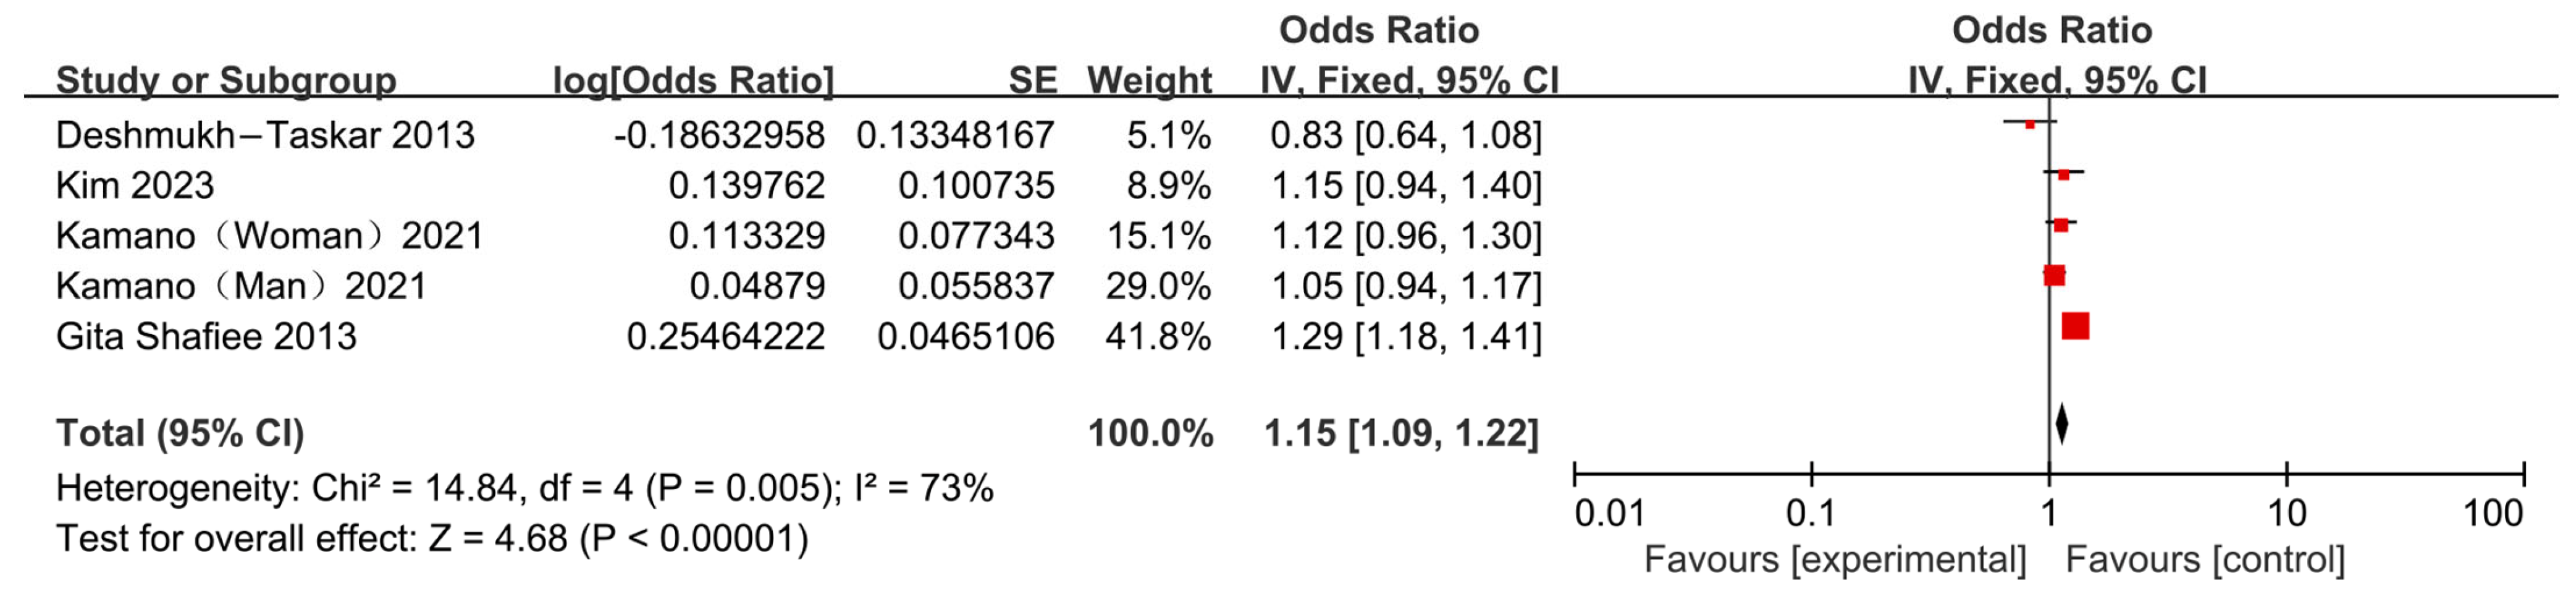Screen dimensions: 2576x596
Task: Click the "Study or Subgroup" column header
Action: 226,80
